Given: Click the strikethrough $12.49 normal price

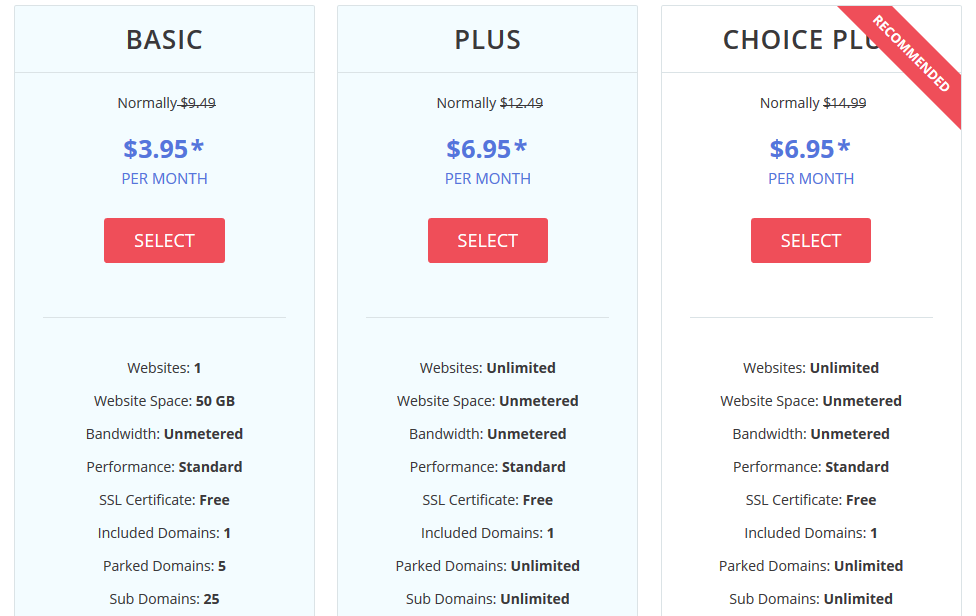Looking at the screenshot, I should tap(522, 103).
